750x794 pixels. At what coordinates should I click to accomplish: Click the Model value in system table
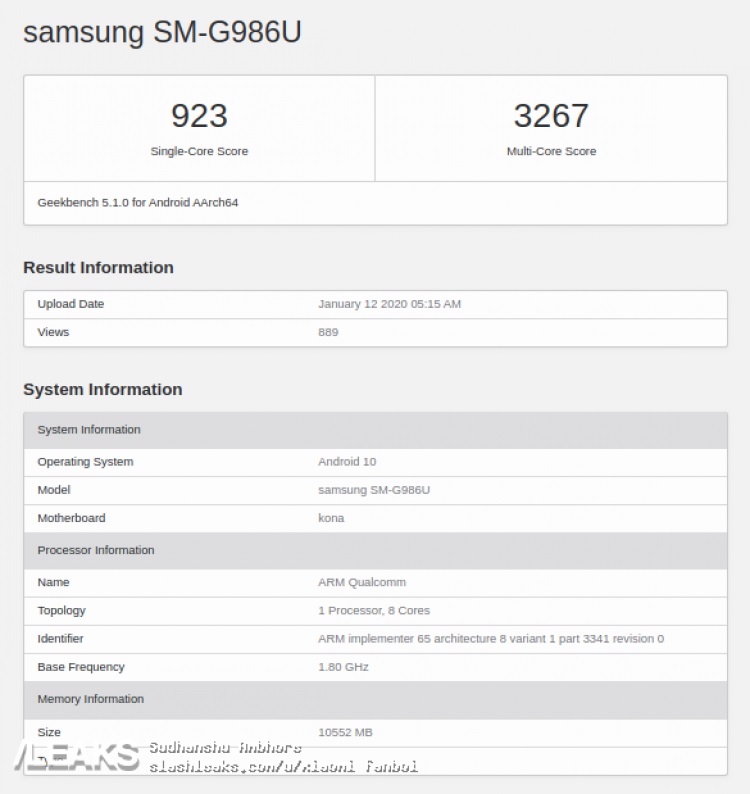pos(374,490)
